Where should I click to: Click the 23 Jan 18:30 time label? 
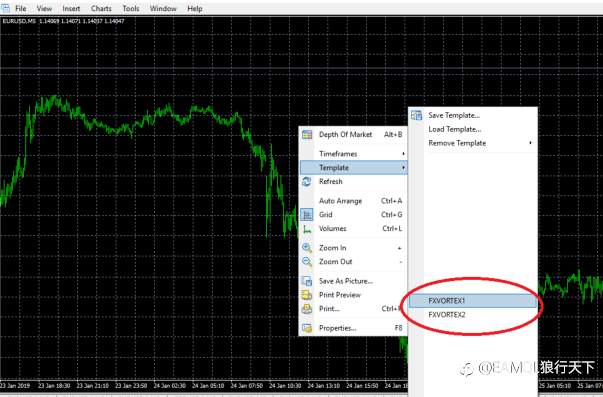point(54,385)
